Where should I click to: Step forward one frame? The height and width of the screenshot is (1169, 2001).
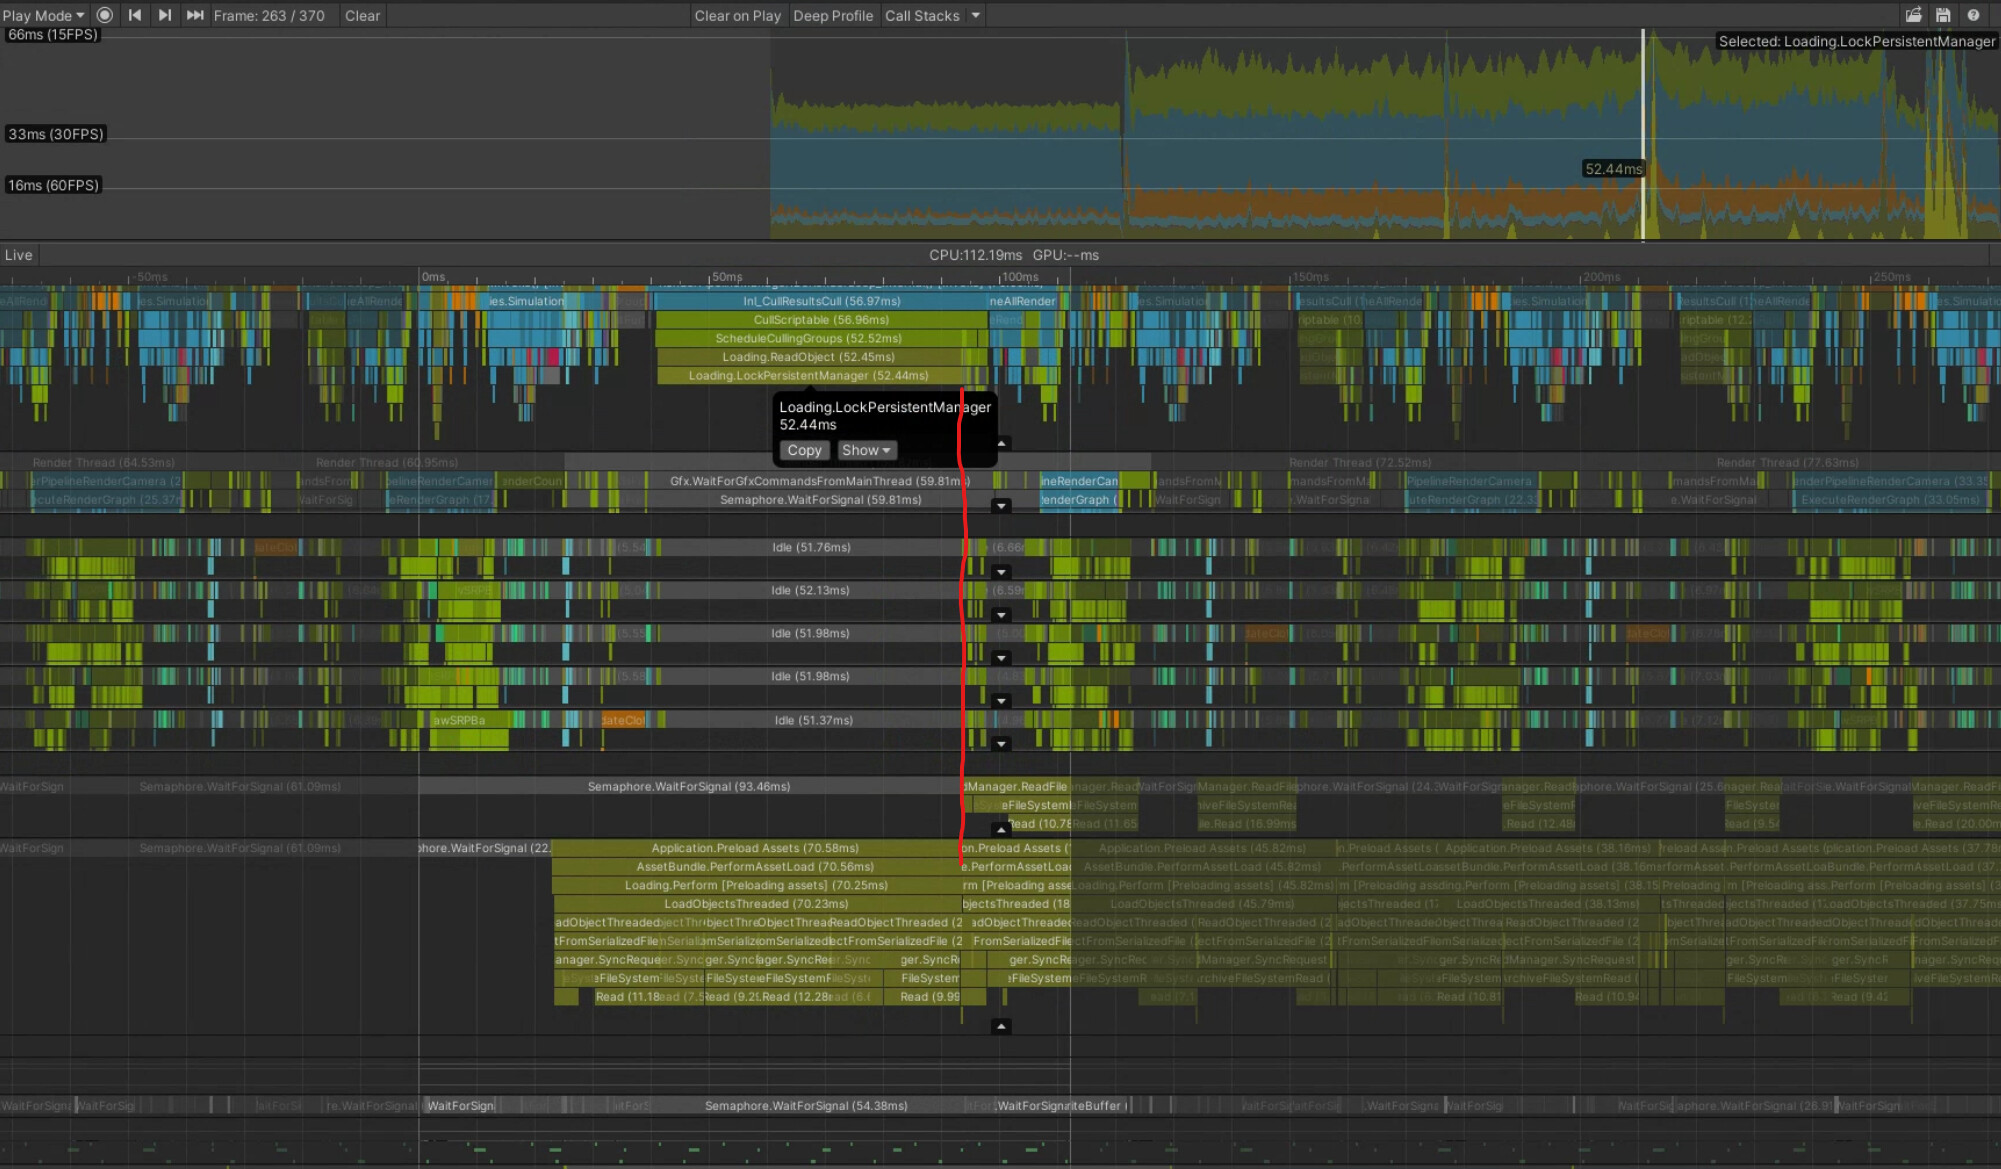click(x=164, y=15)
